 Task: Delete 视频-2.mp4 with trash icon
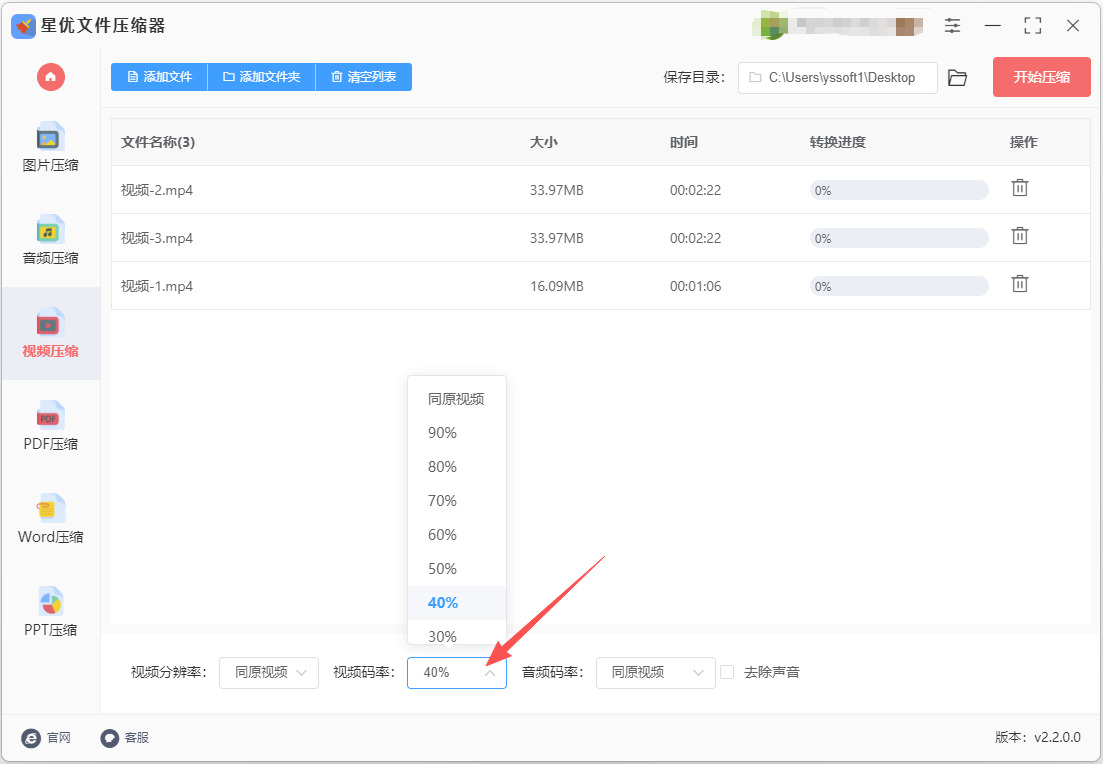click(1019, 188)
